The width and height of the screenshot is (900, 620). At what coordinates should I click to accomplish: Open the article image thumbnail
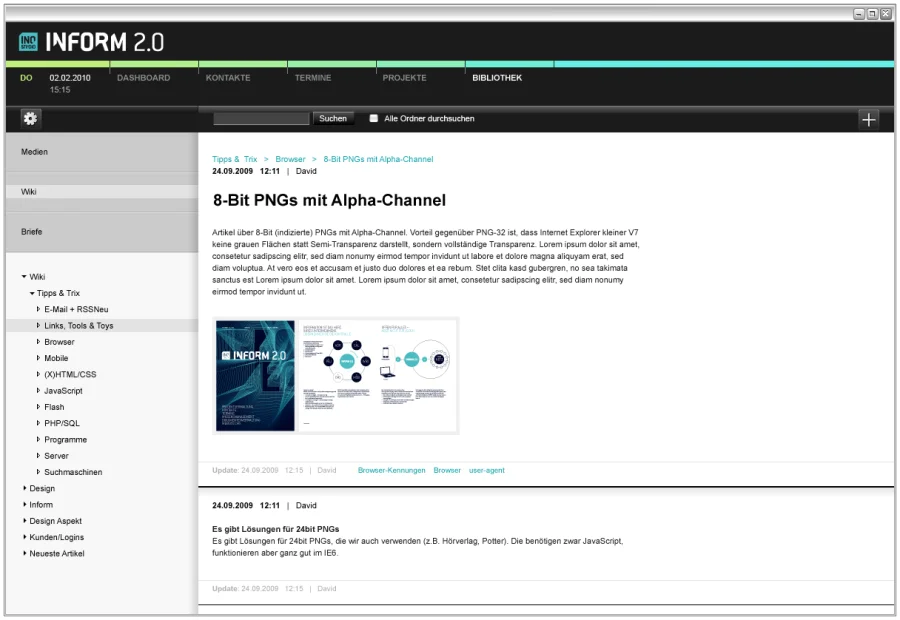335,376
